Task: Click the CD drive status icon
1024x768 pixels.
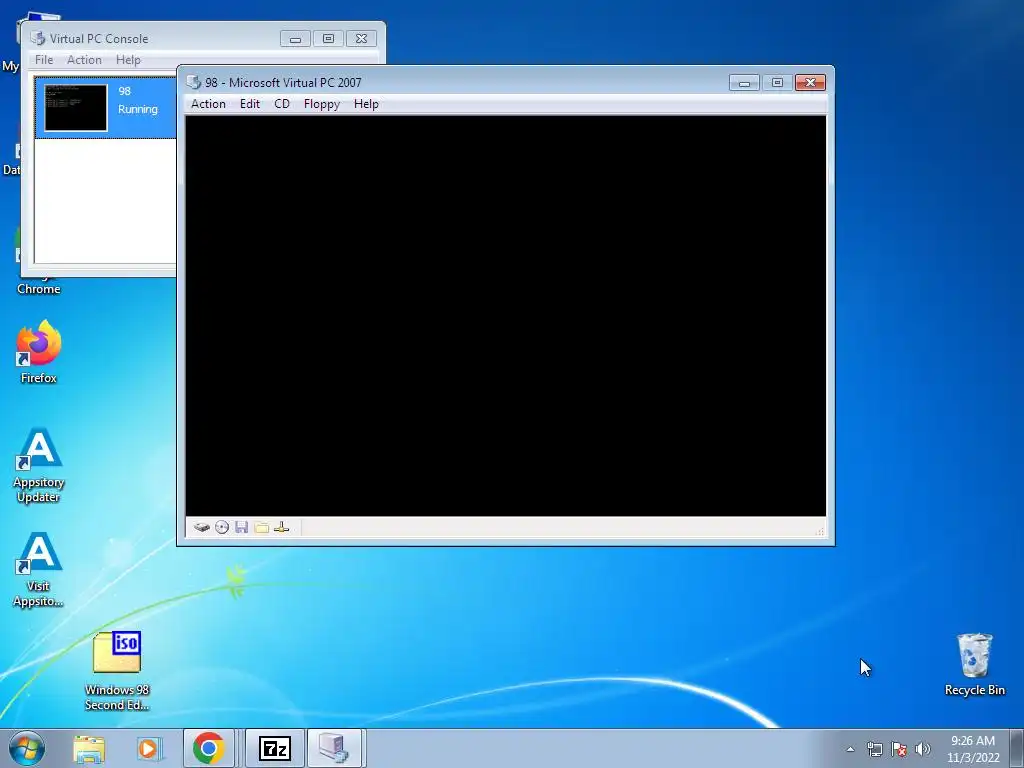Action: (222, 527)
